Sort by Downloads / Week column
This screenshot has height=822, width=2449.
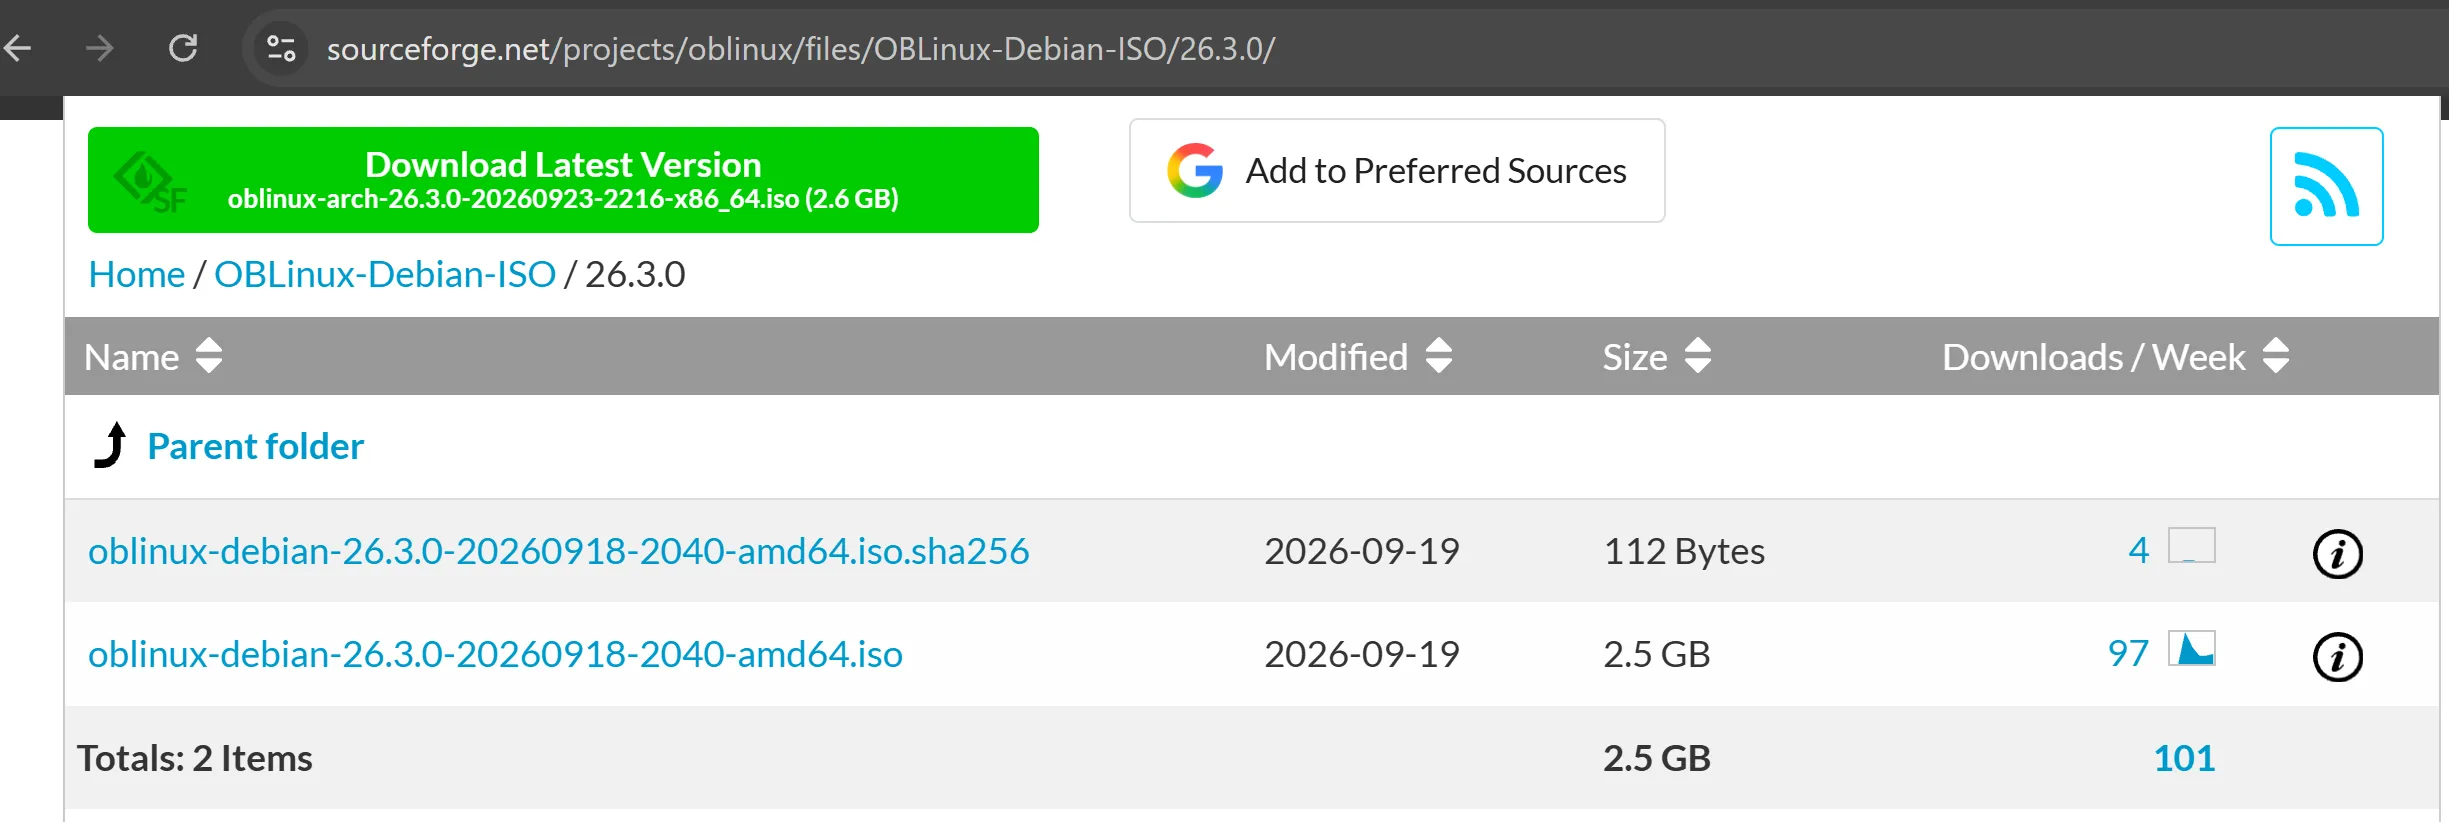[2116, 356]
